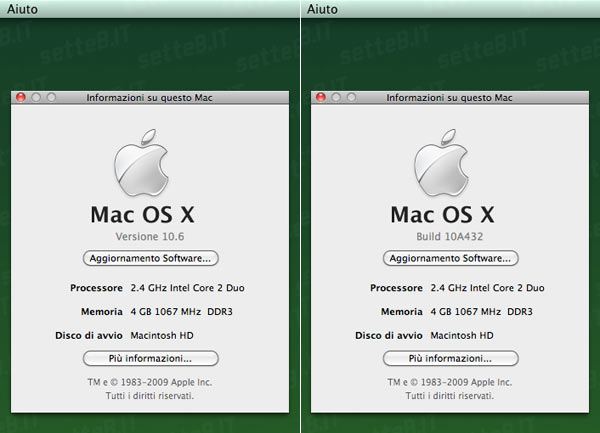This screenshot has width=600, height=433.
Task: Click Aggiornamento Software button in right window
Action: 450,258
